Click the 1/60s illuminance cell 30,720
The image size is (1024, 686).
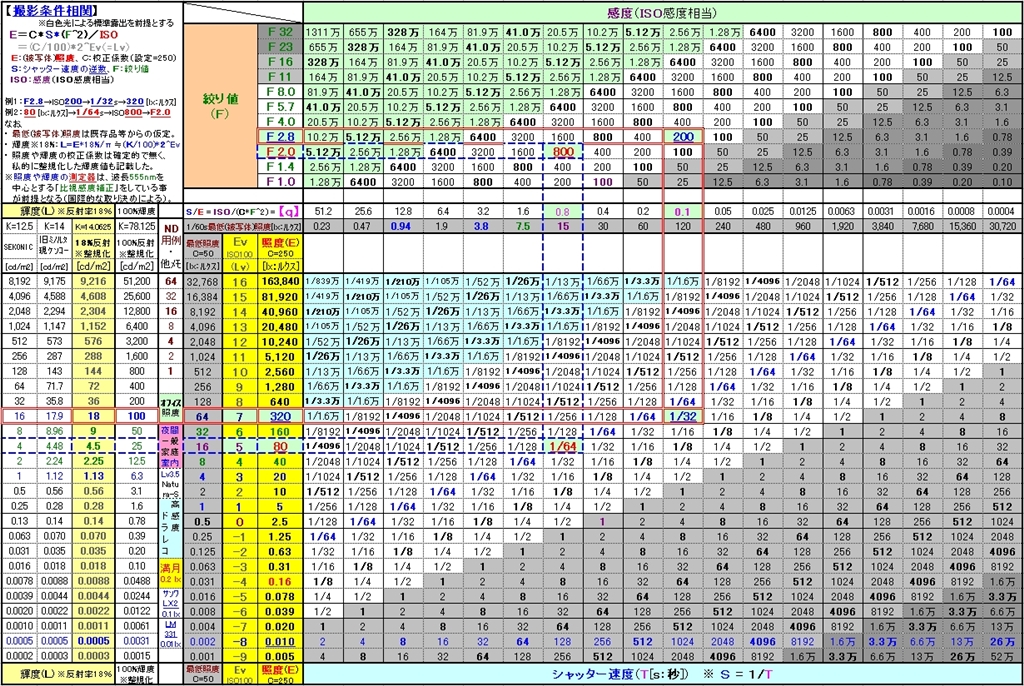[x=1002, y=226]
